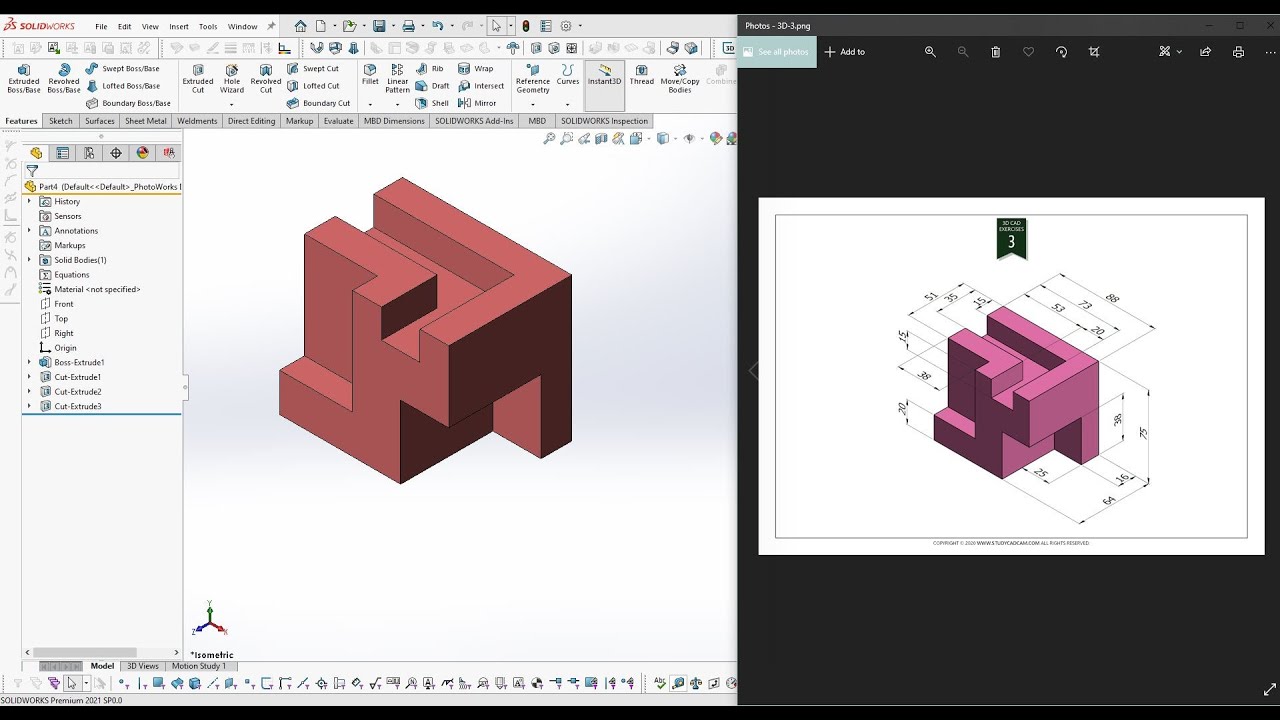
Task: Expand the History tree node
Action: (29, 202)
